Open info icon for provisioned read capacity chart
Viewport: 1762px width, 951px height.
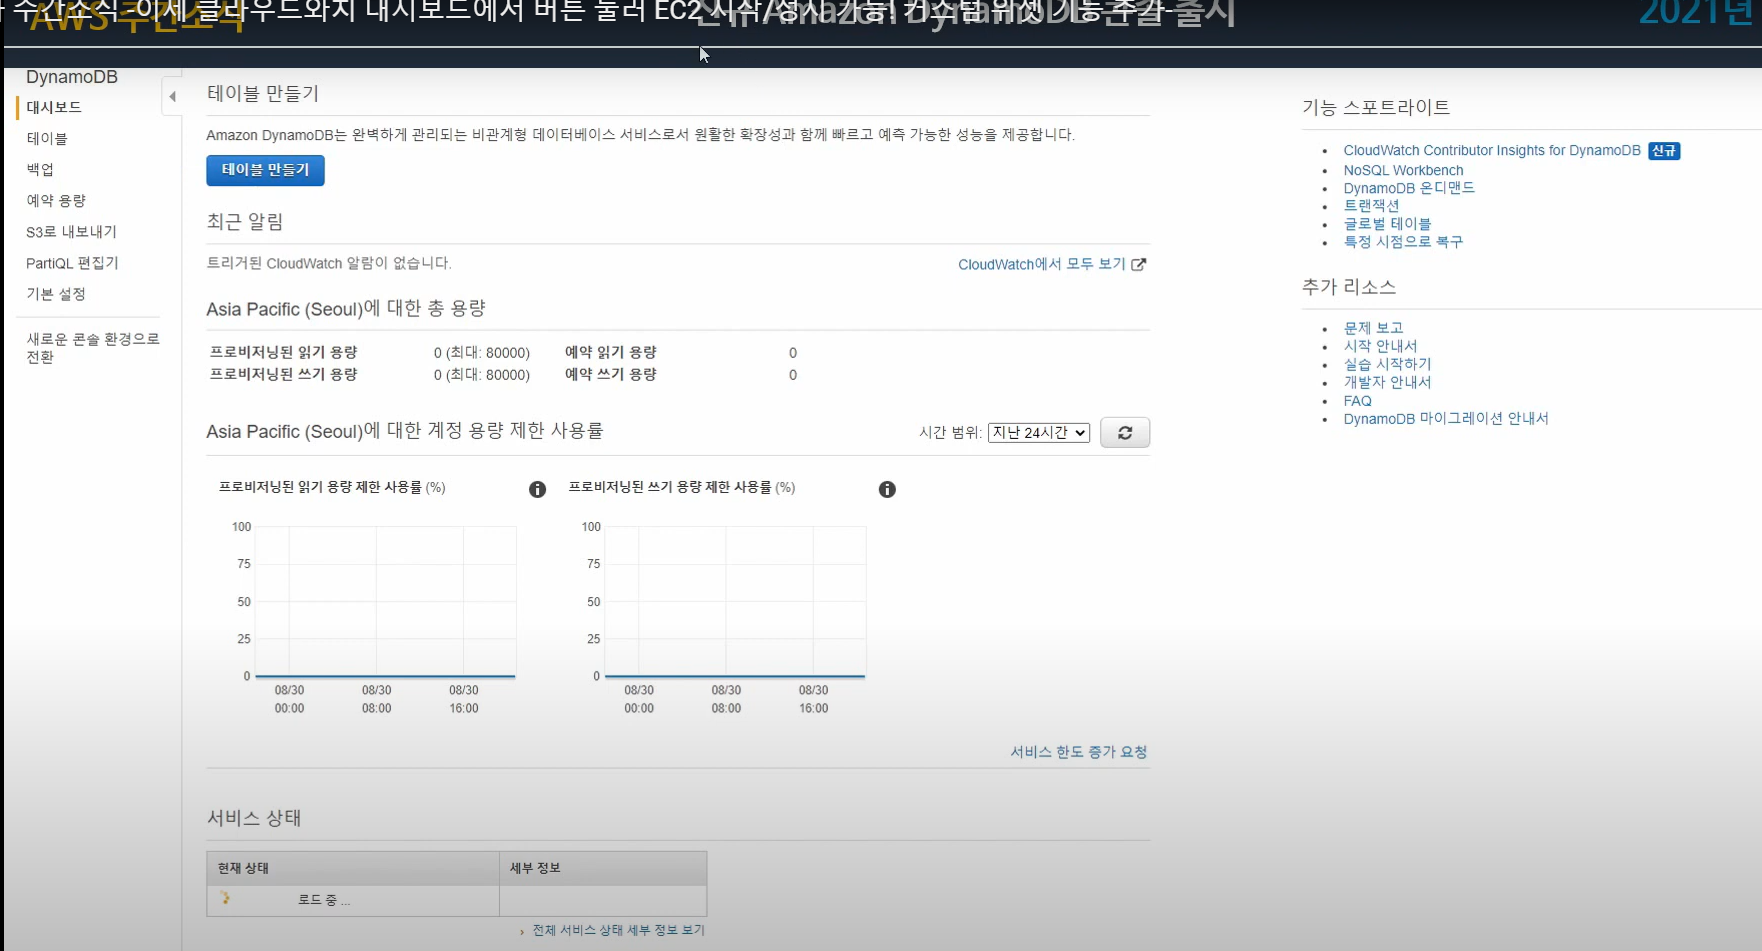pyautogui.click(x=537, y=489)
